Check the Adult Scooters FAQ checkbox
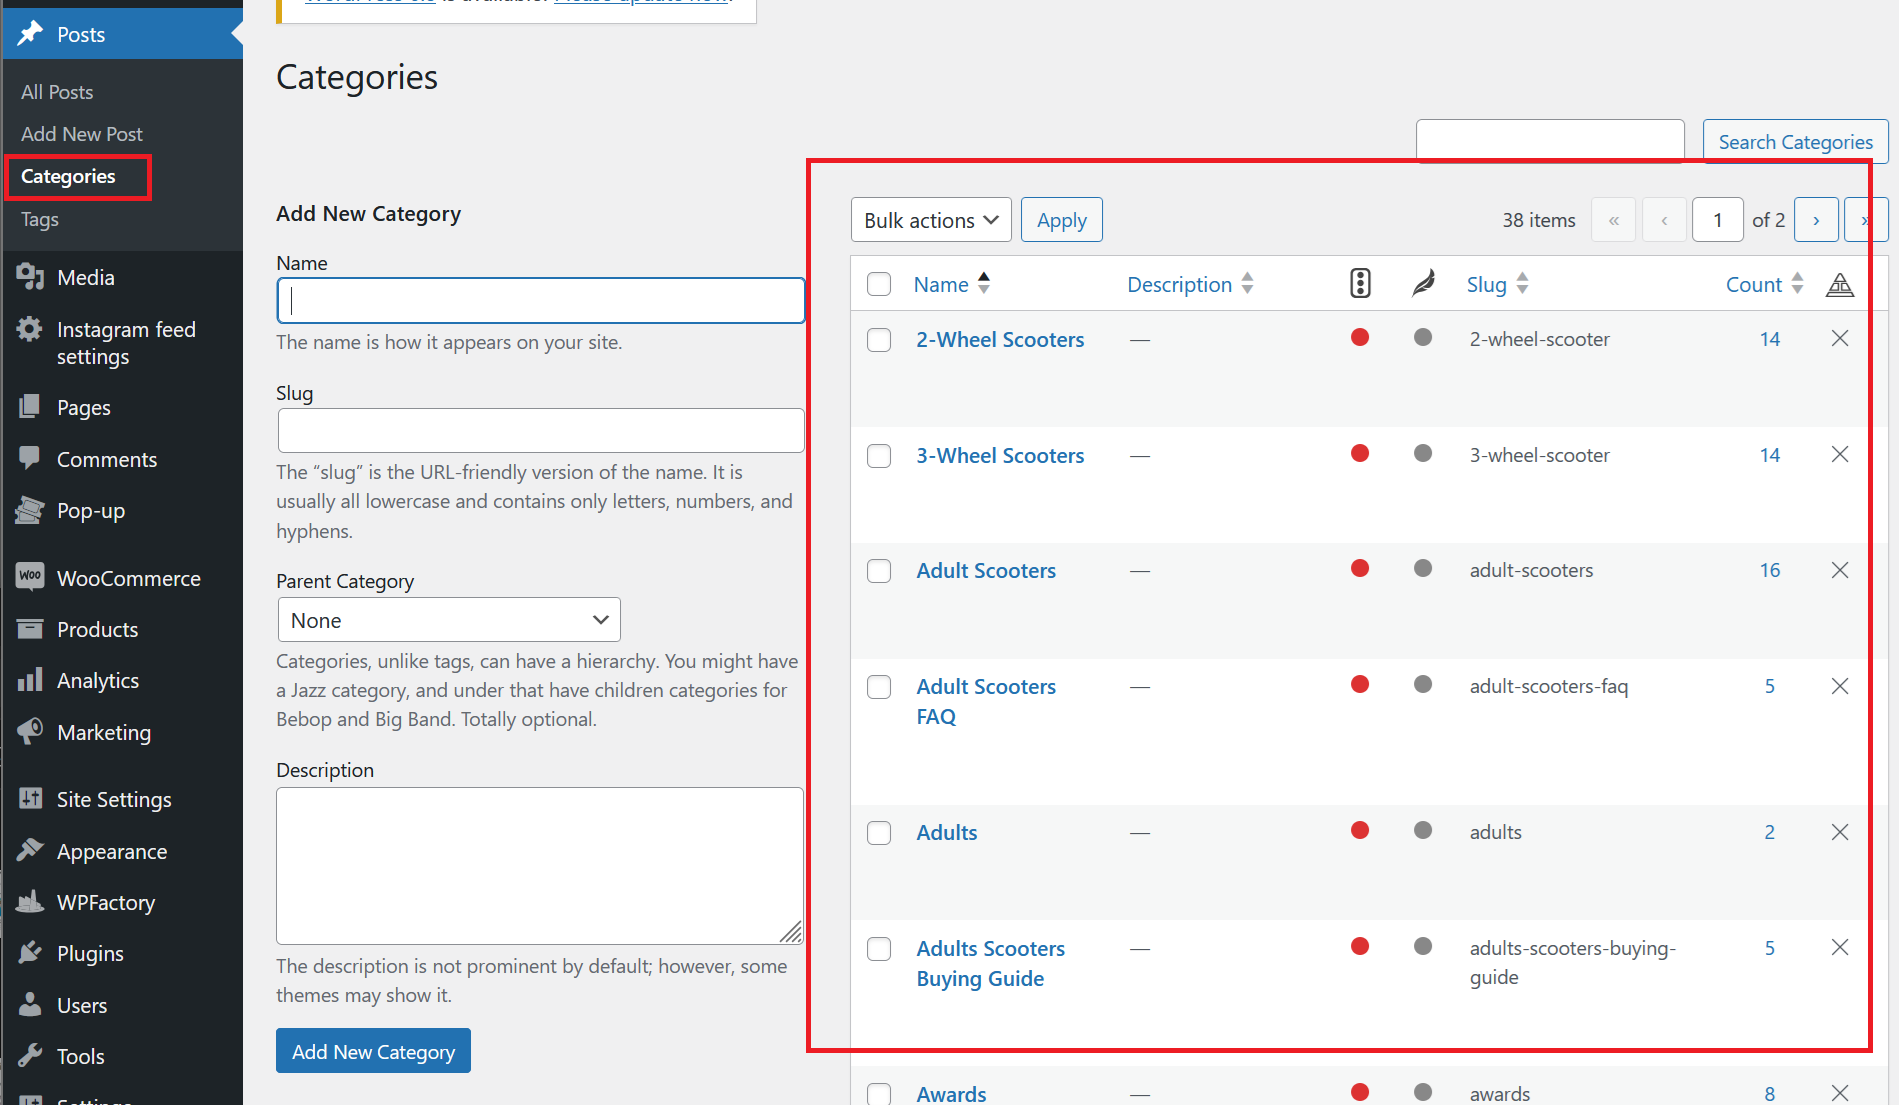1899x1105 pixels. (x=879, y=687)
